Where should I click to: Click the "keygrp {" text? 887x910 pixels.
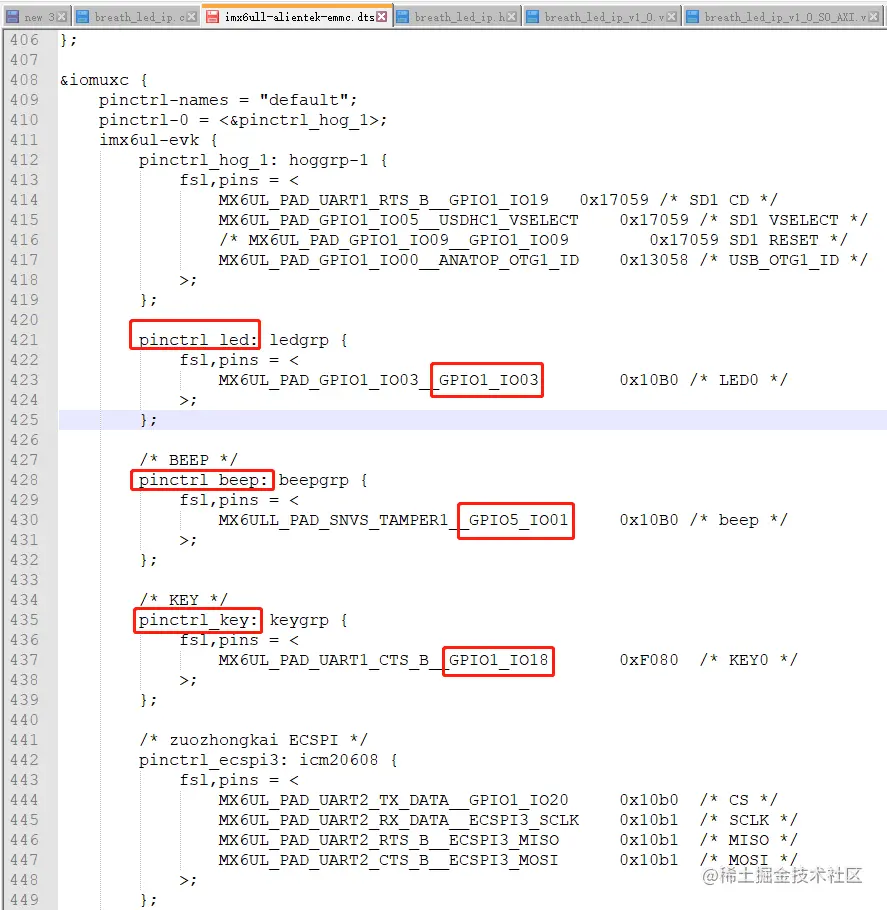coord(308,620)
